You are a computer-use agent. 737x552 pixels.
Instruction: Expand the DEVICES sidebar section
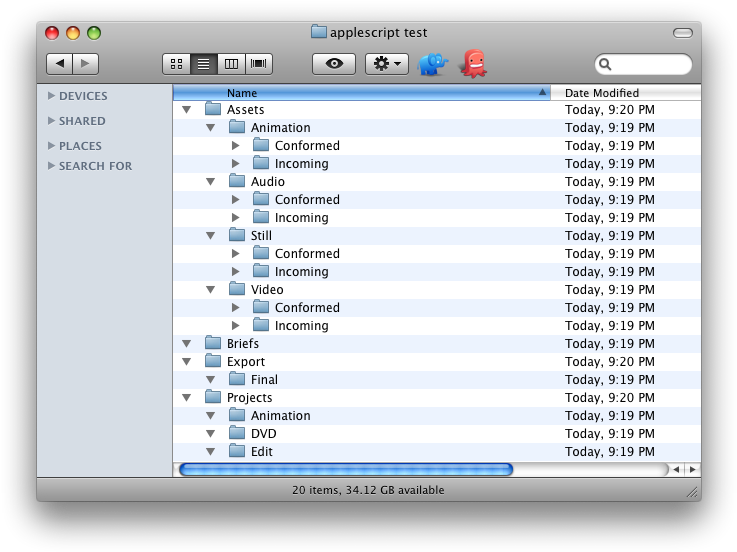pos(51,95)
